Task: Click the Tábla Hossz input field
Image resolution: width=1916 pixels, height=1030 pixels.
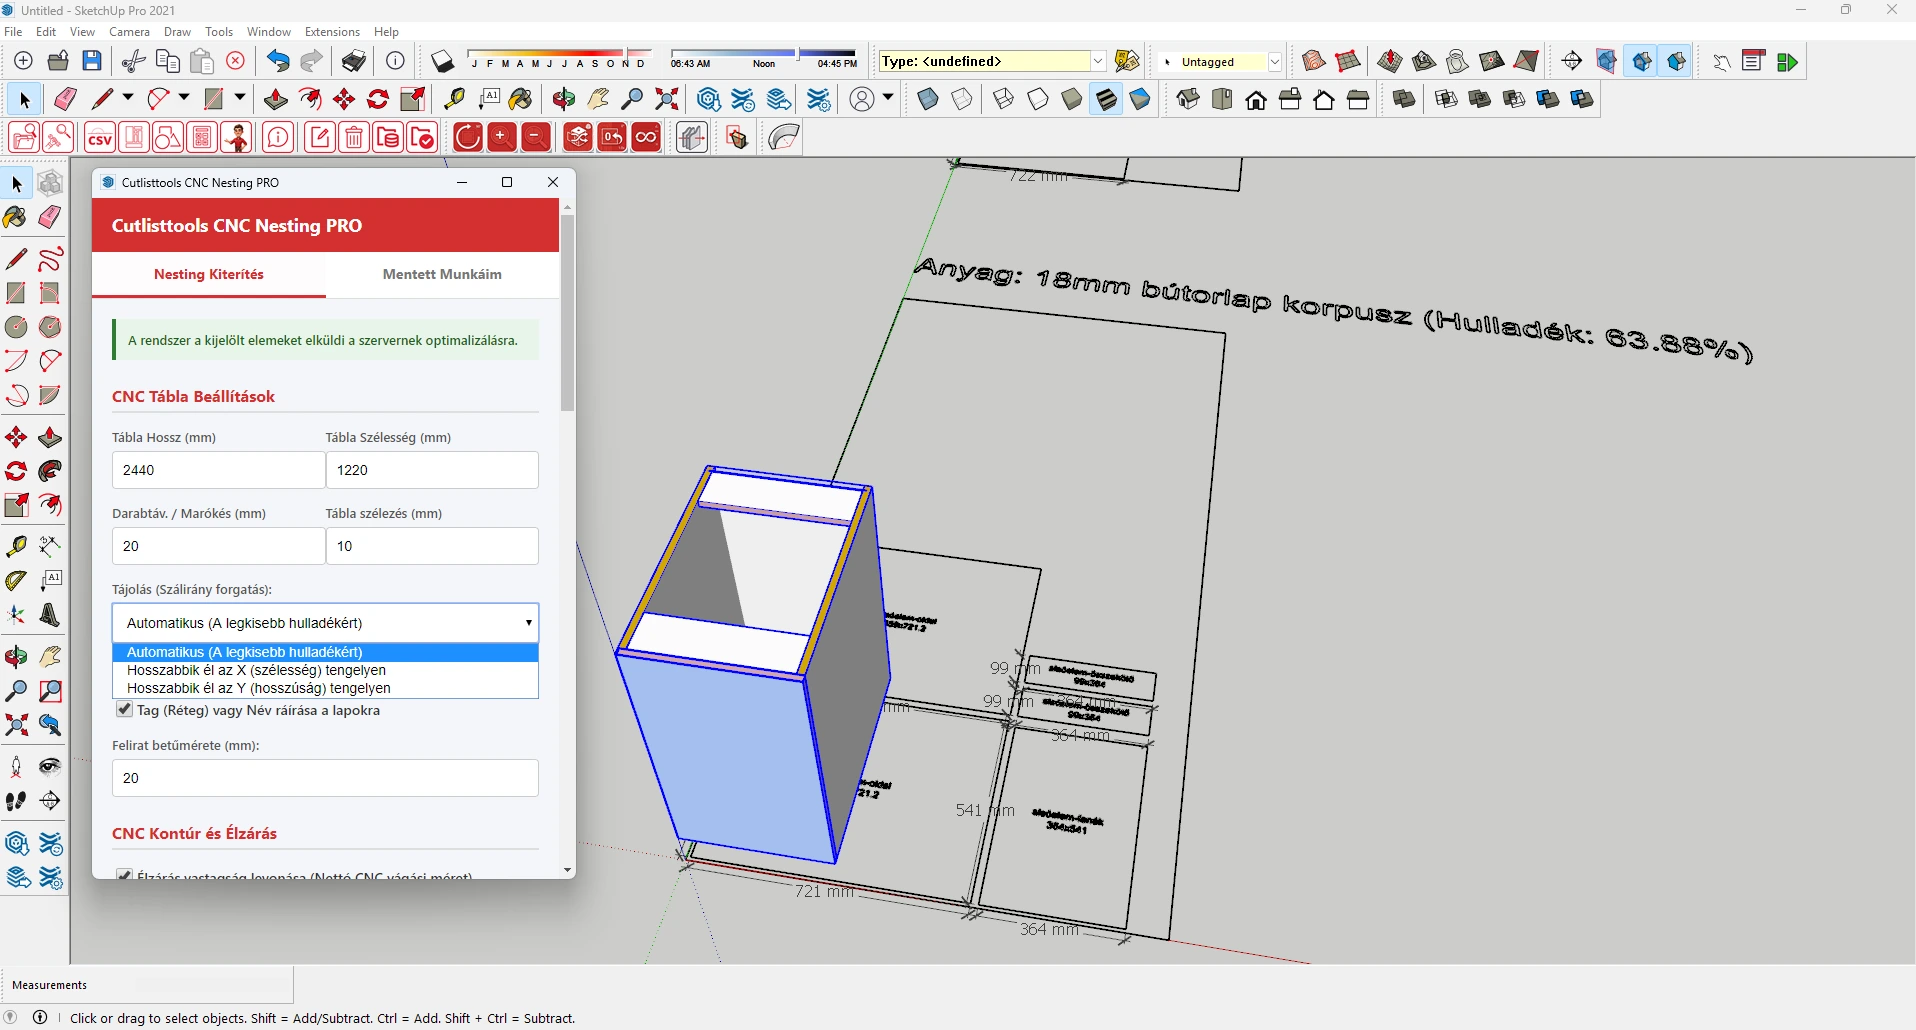Action: point(218,470)
